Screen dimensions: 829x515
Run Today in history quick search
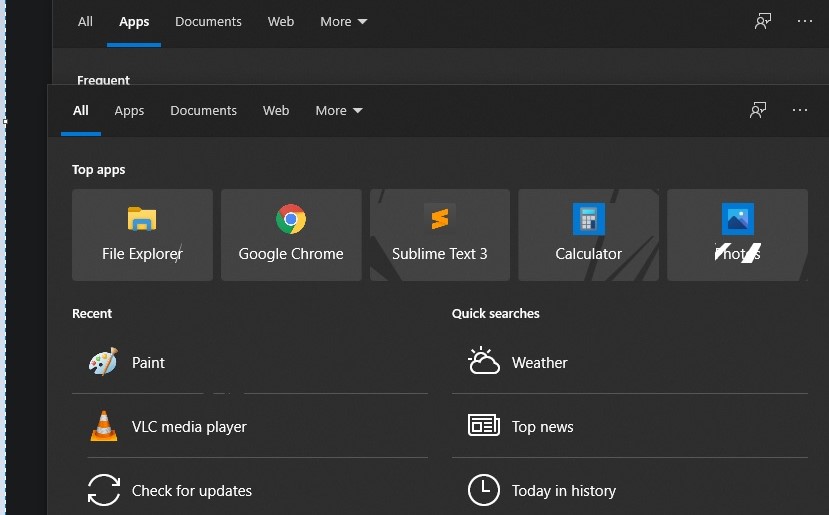pos(630,490)
